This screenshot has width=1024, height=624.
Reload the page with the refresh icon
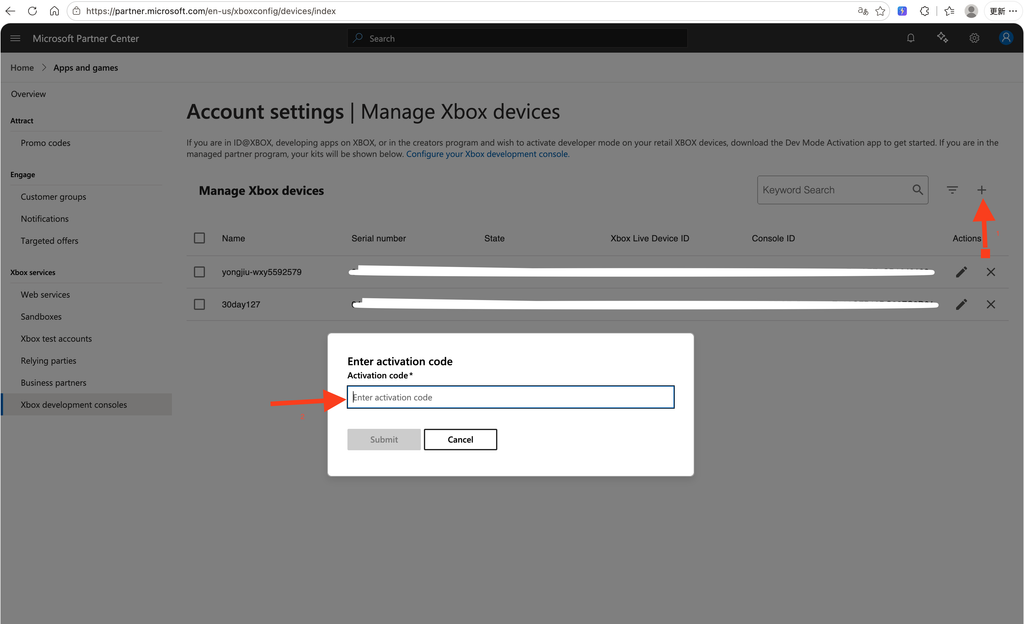(x=32, y=11)
